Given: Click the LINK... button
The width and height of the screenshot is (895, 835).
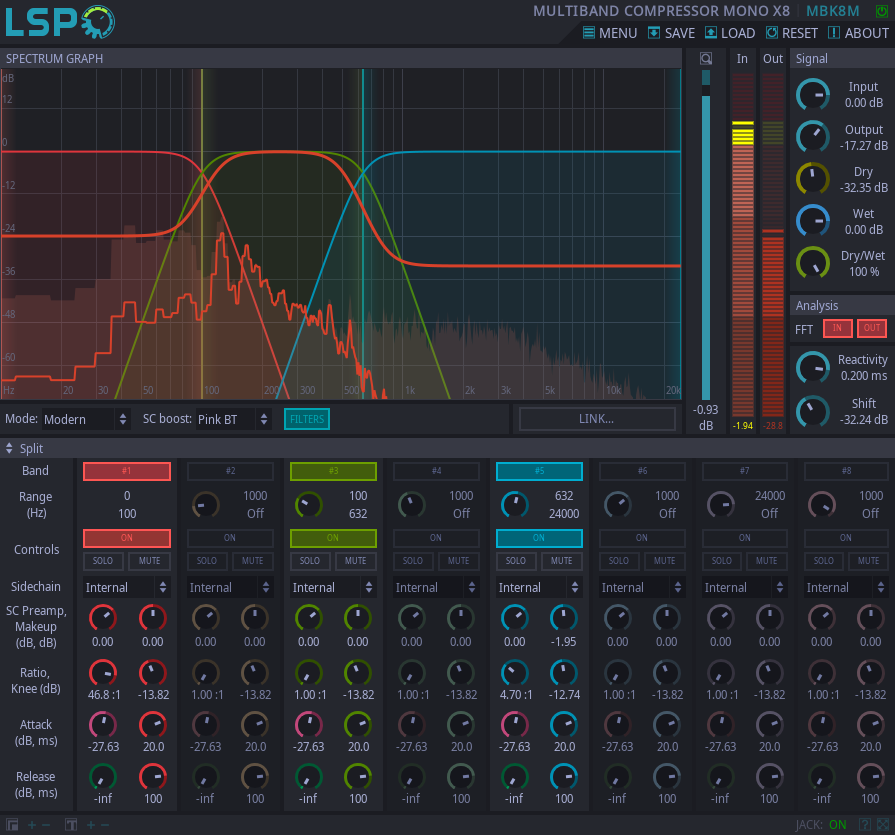Looking at the screenshot, I should (597, 419).
